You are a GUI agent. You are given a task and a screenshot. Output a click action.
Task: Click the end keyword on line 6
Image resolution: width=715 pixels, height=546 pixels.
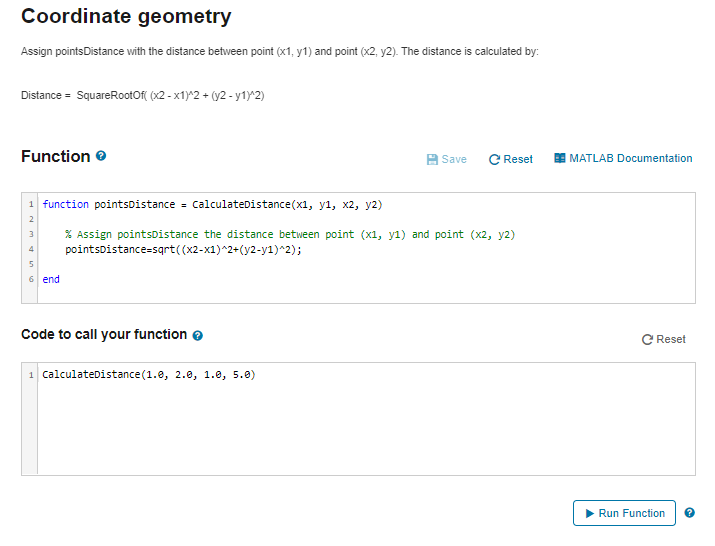[x=51, y=279]
